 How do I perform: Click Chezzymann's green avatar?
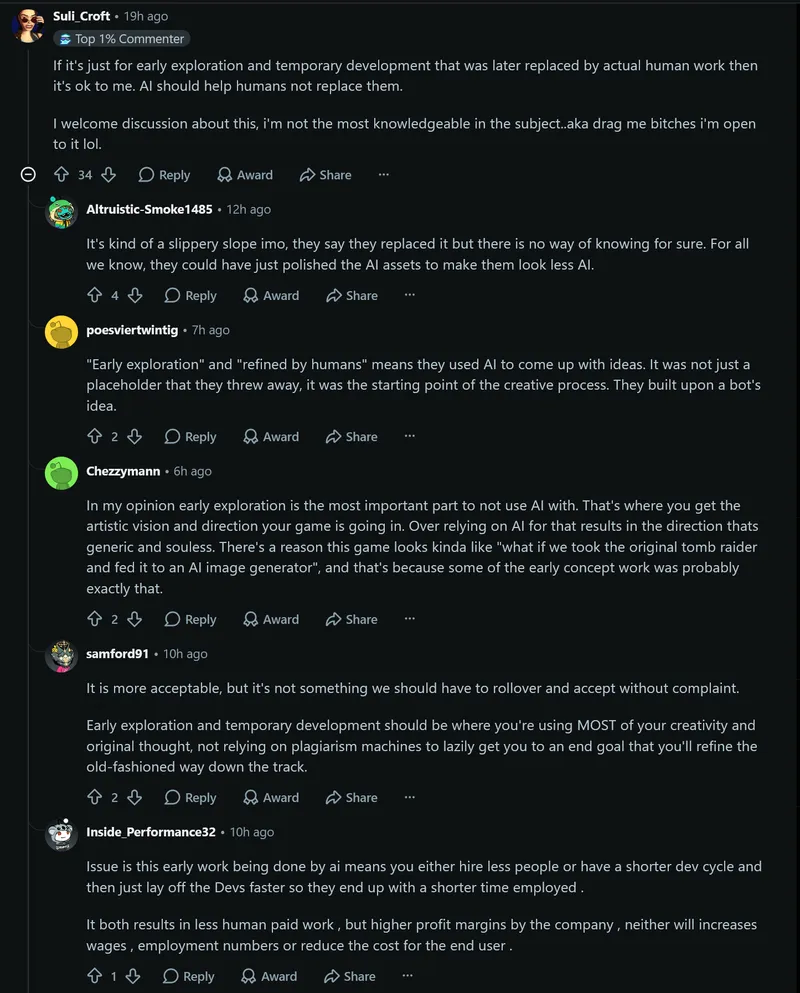[x=61, y=473]
